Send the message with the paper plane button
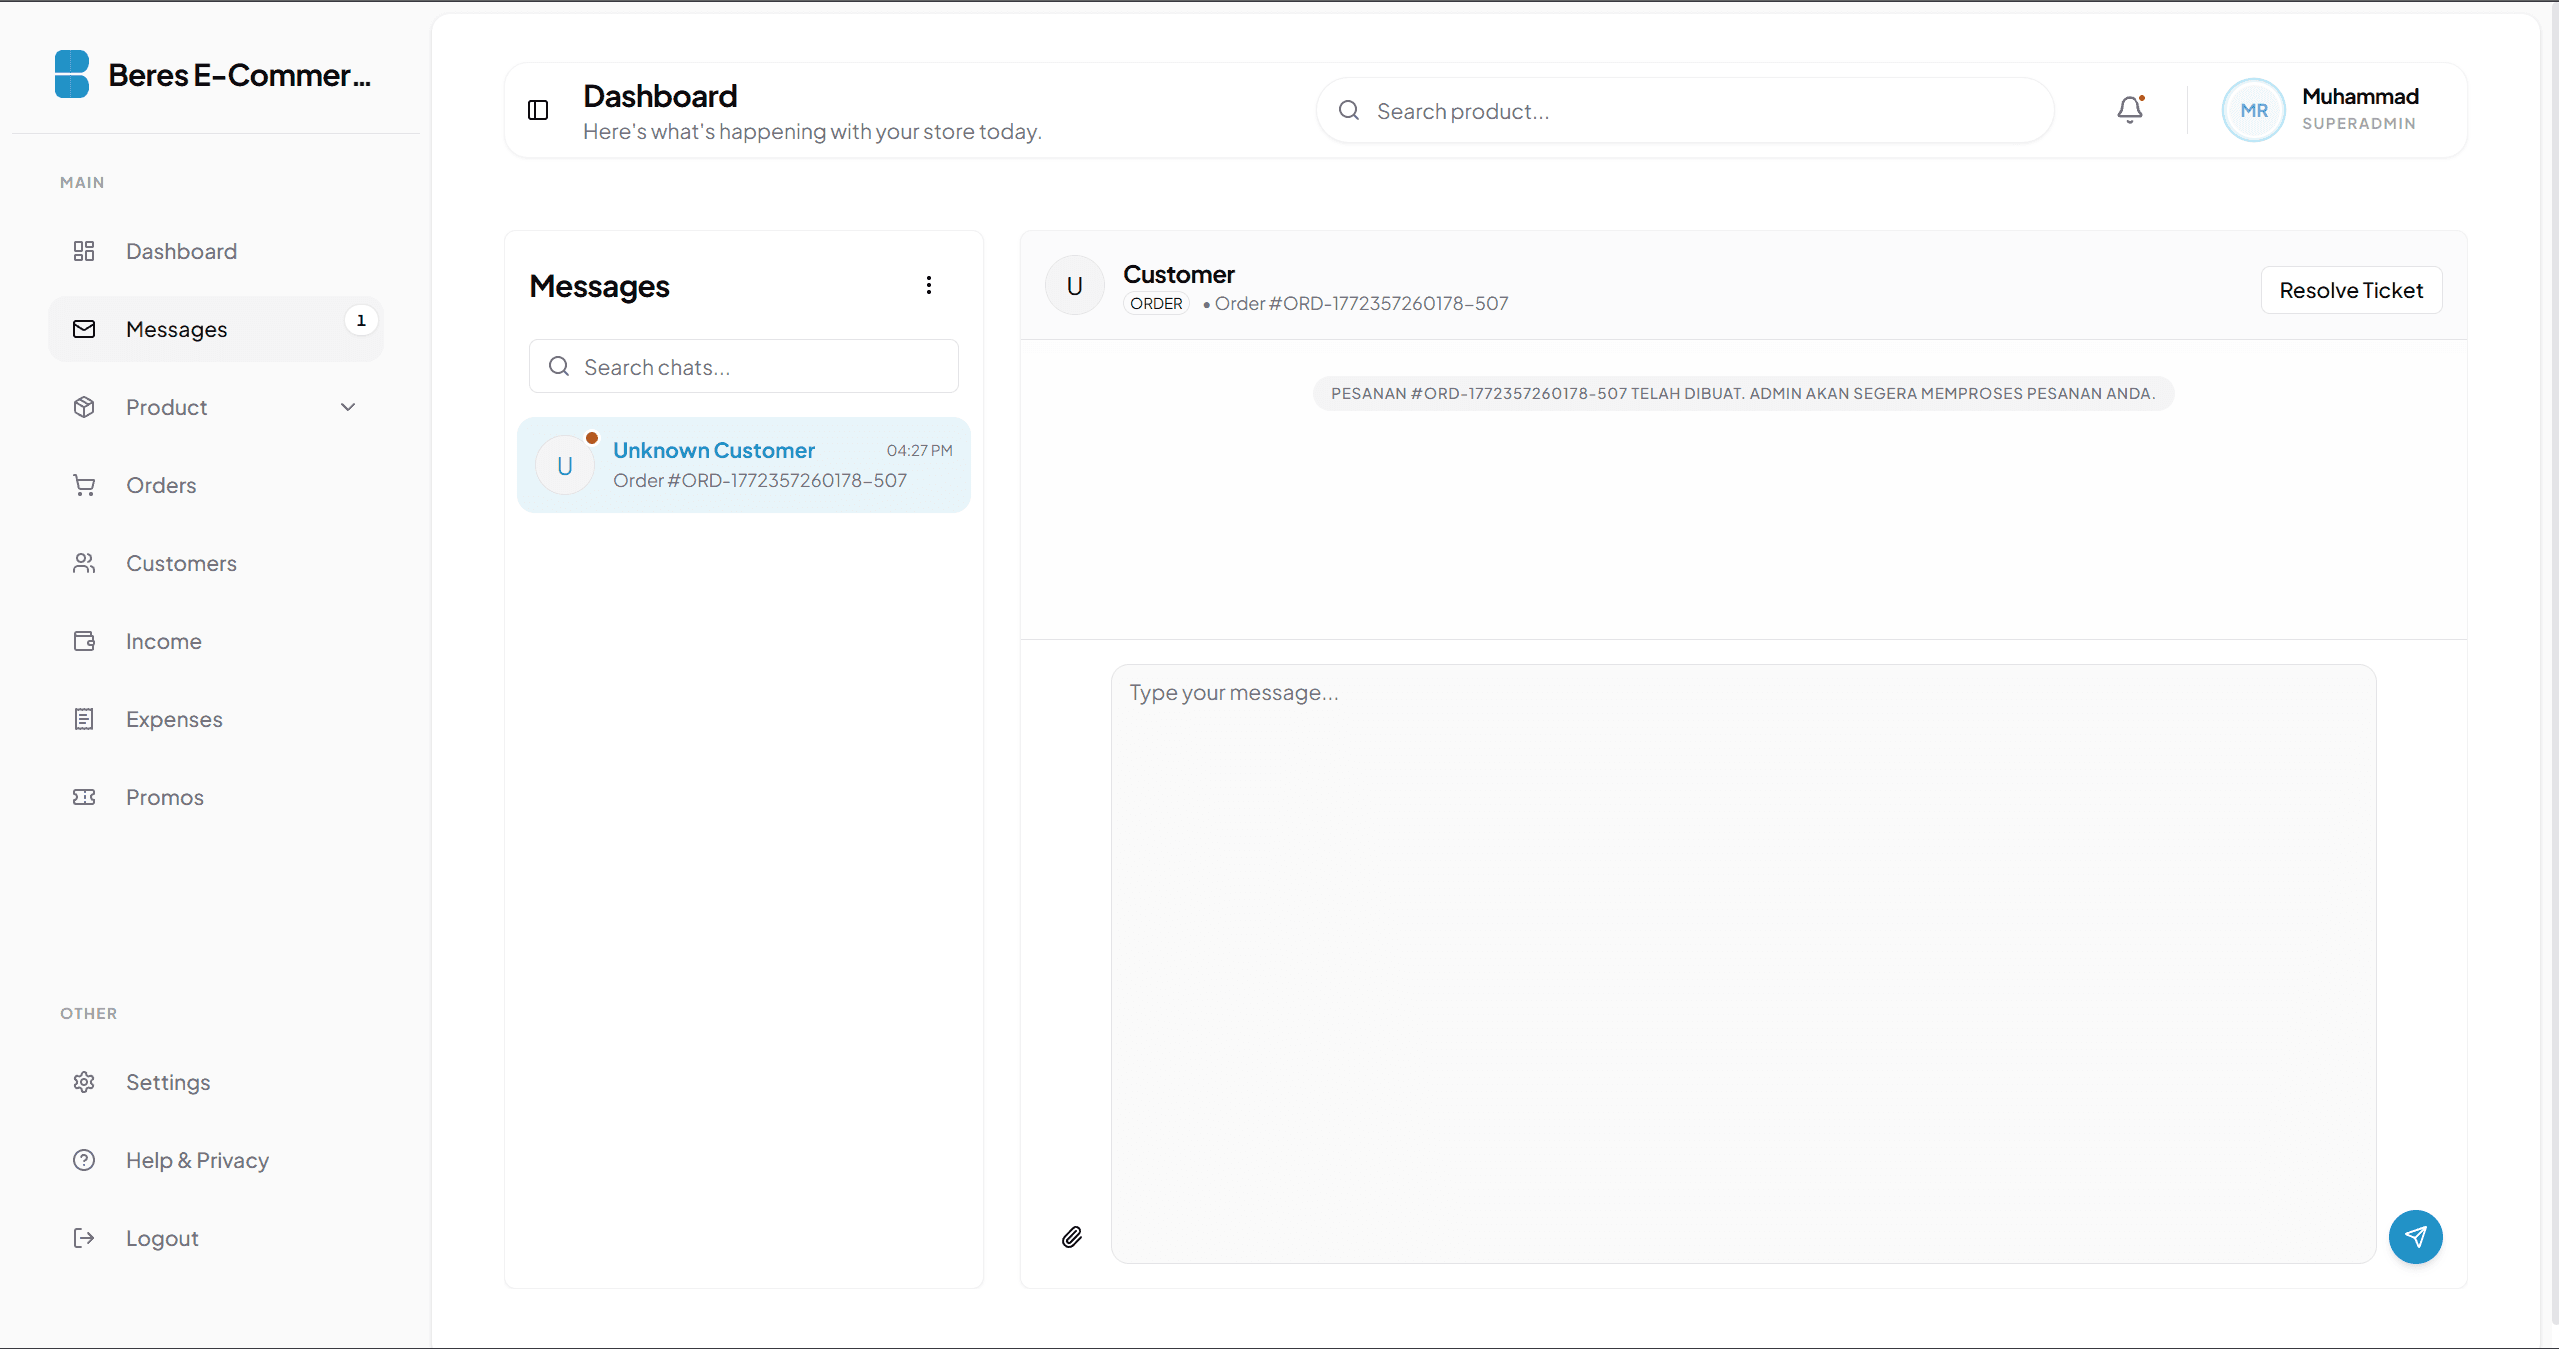2559x1349 pixels. (2415, 1237)
